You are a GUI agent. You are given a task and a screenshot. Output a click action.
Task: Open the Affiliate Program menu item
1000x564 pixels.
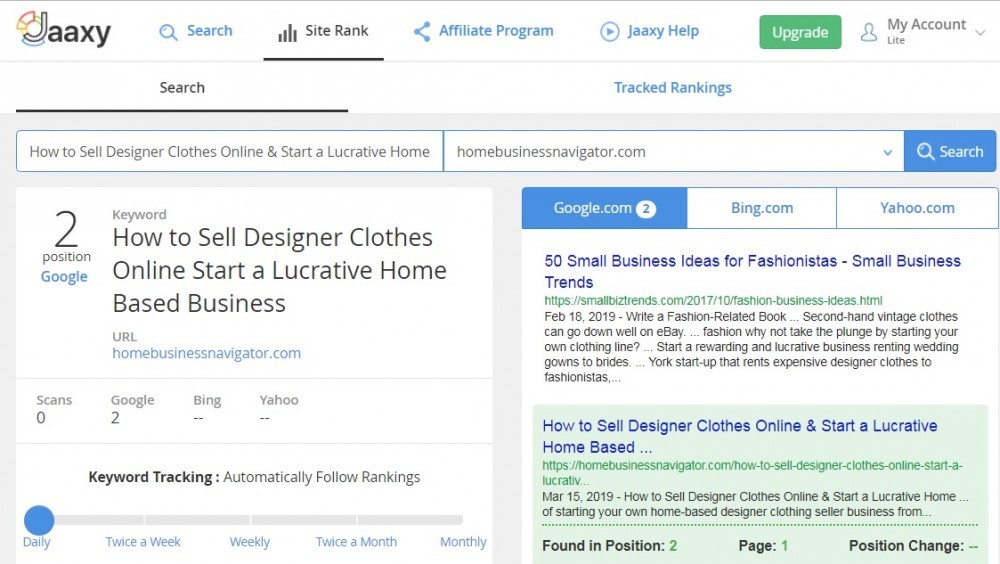[483, 31]
